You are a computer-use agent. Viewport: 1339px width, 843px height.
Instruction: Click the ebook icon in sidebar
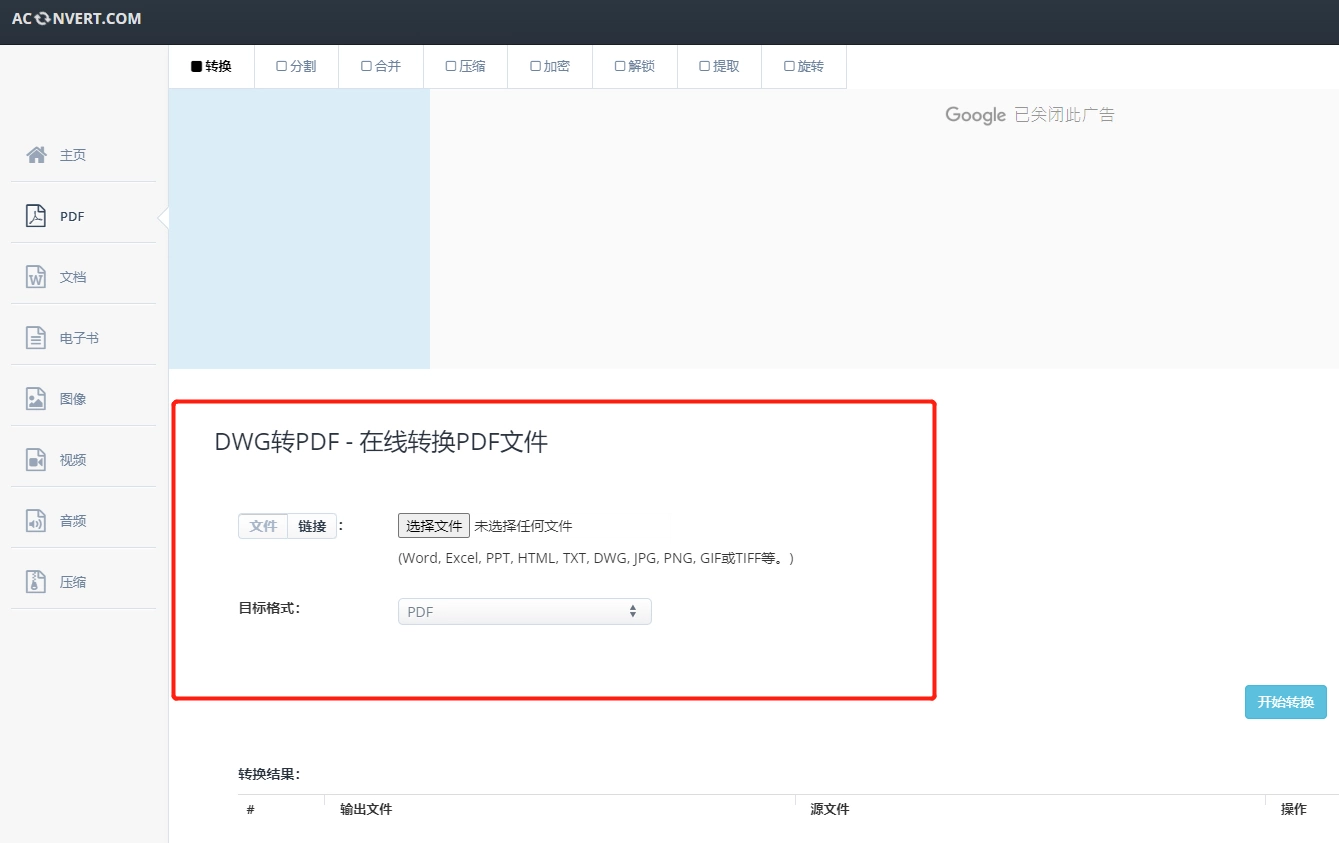[36, 337]
